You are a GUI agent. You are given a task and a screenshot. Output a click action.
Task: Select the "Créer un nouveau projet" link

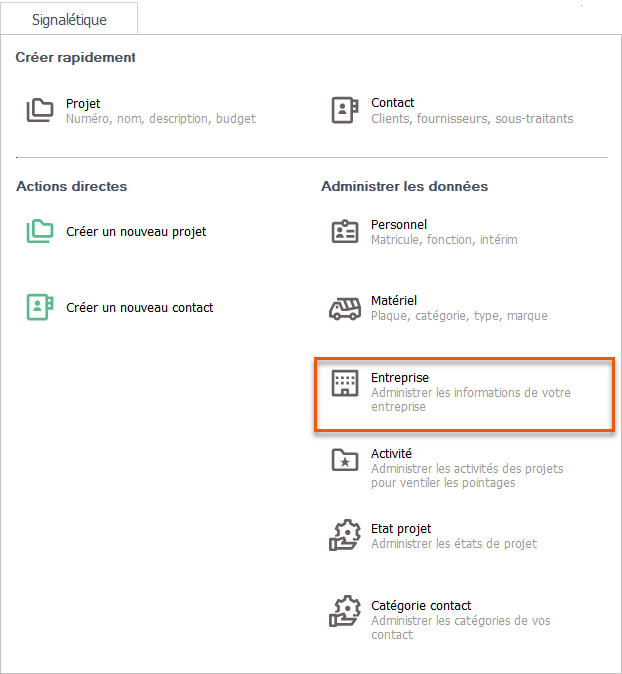(136, 232)
